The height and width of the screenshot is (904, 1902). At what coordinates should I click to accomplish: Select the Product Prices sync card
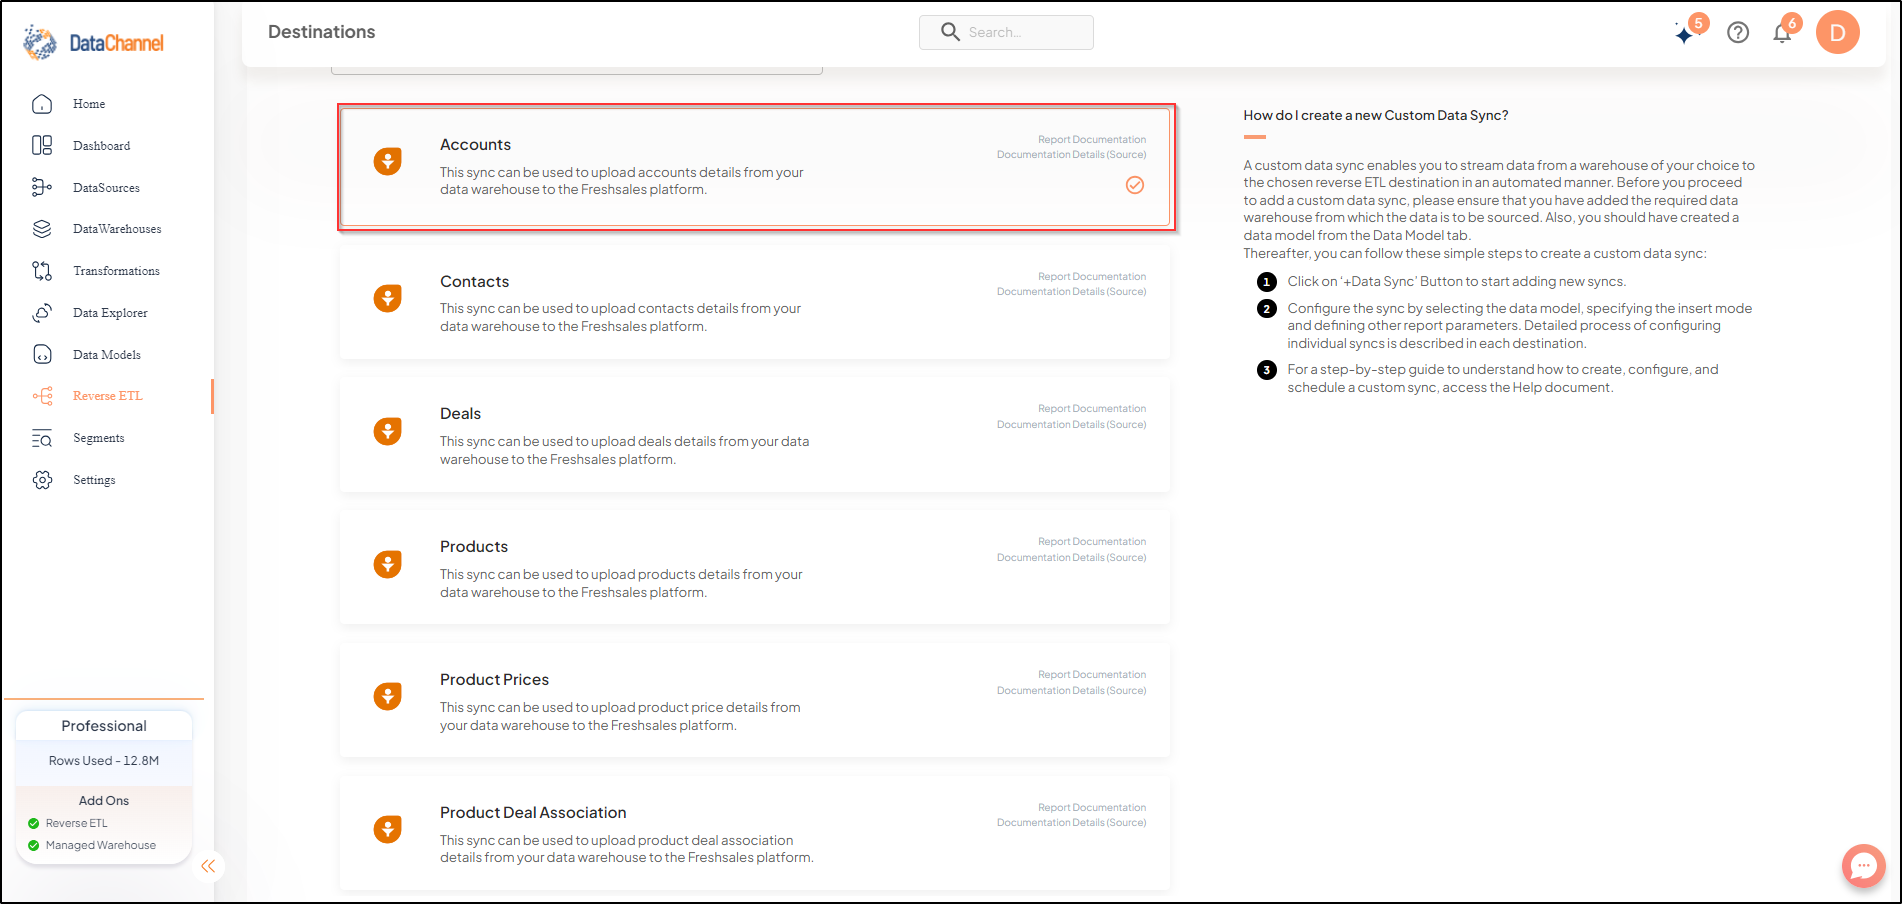point(755,701)
